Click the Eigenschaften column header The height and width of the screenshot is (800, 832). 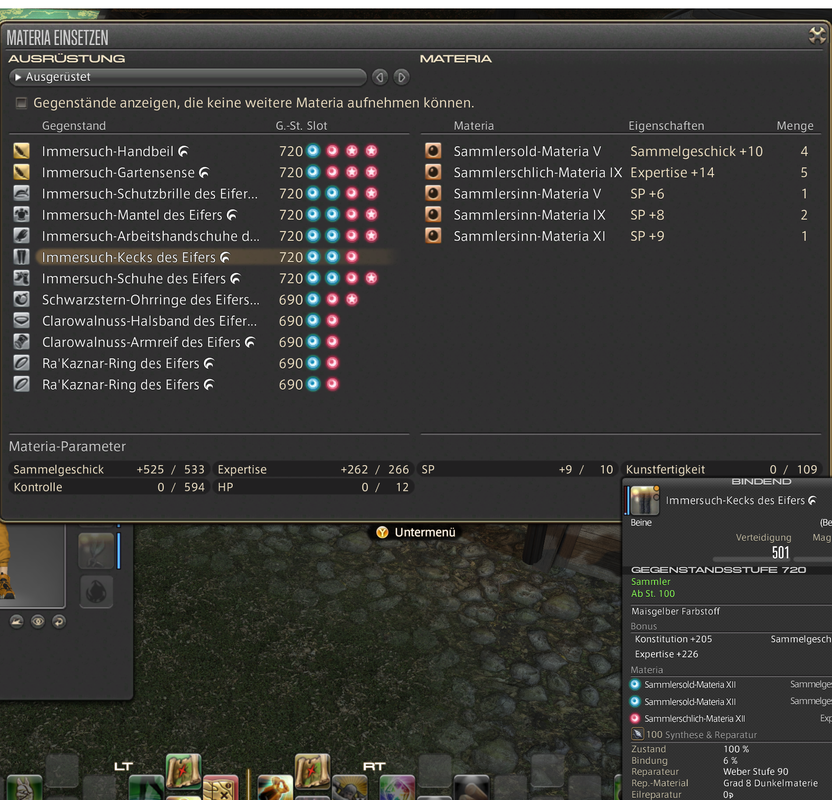point(666,126)
